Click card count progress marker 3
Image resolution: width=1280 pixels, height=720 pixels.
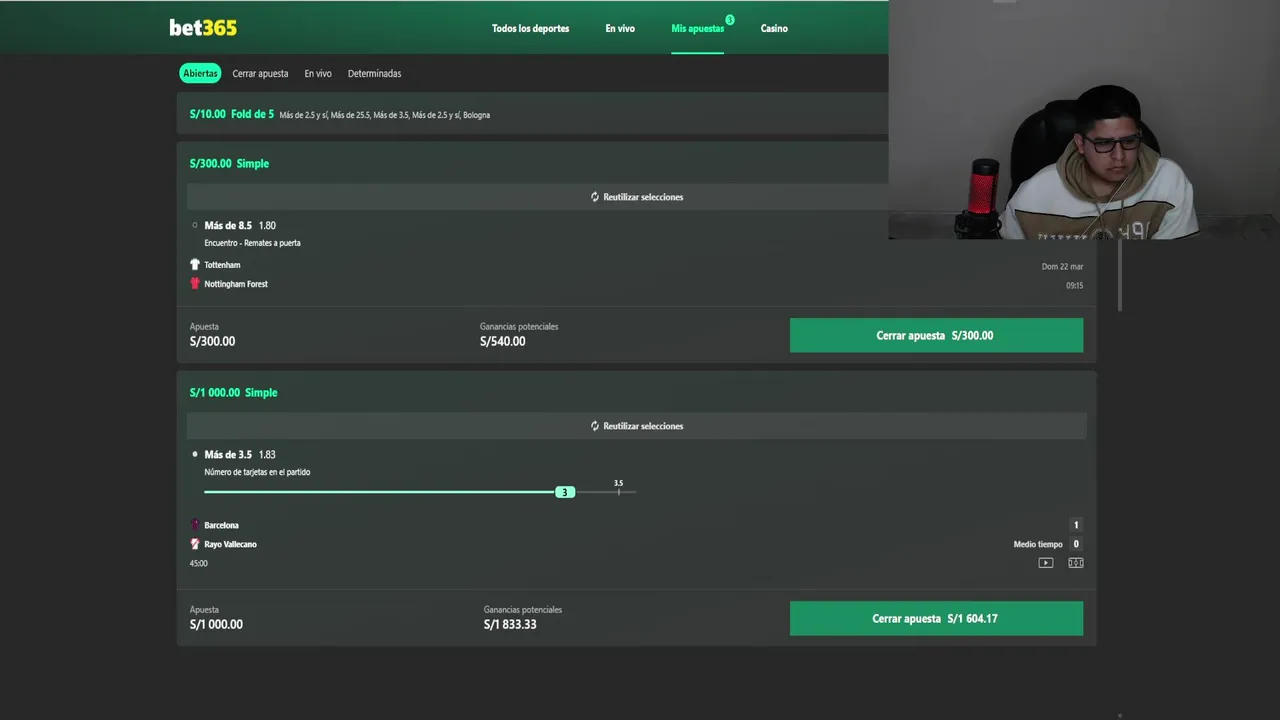pyautogui.click(x=565, y=492)
